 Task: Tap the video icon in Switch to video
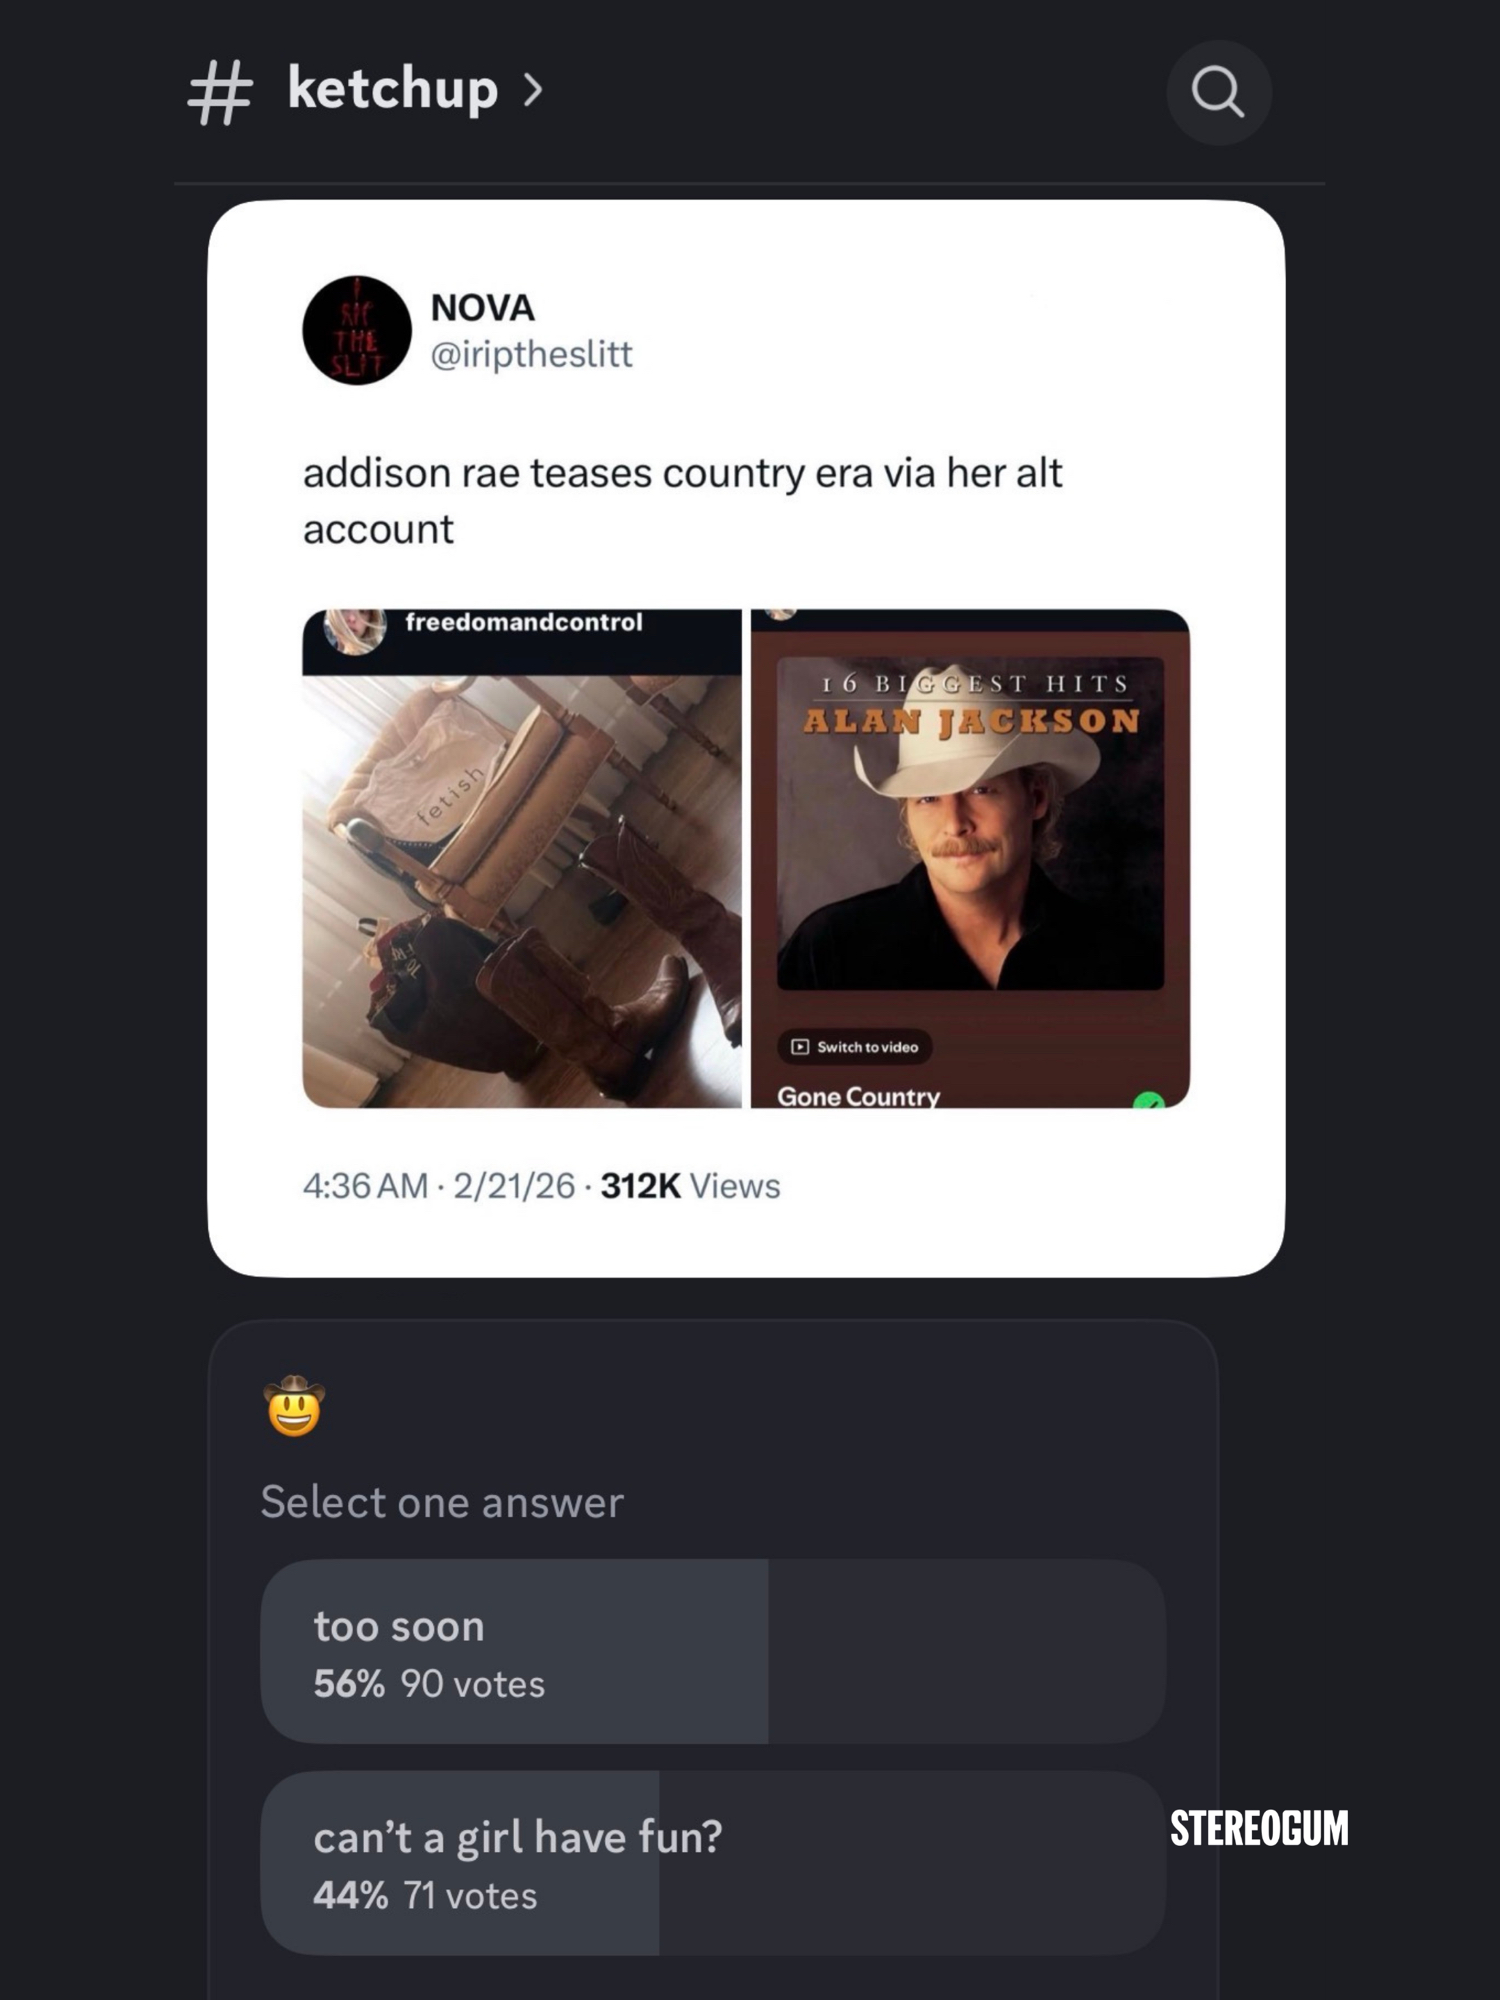click(800, 1047)
